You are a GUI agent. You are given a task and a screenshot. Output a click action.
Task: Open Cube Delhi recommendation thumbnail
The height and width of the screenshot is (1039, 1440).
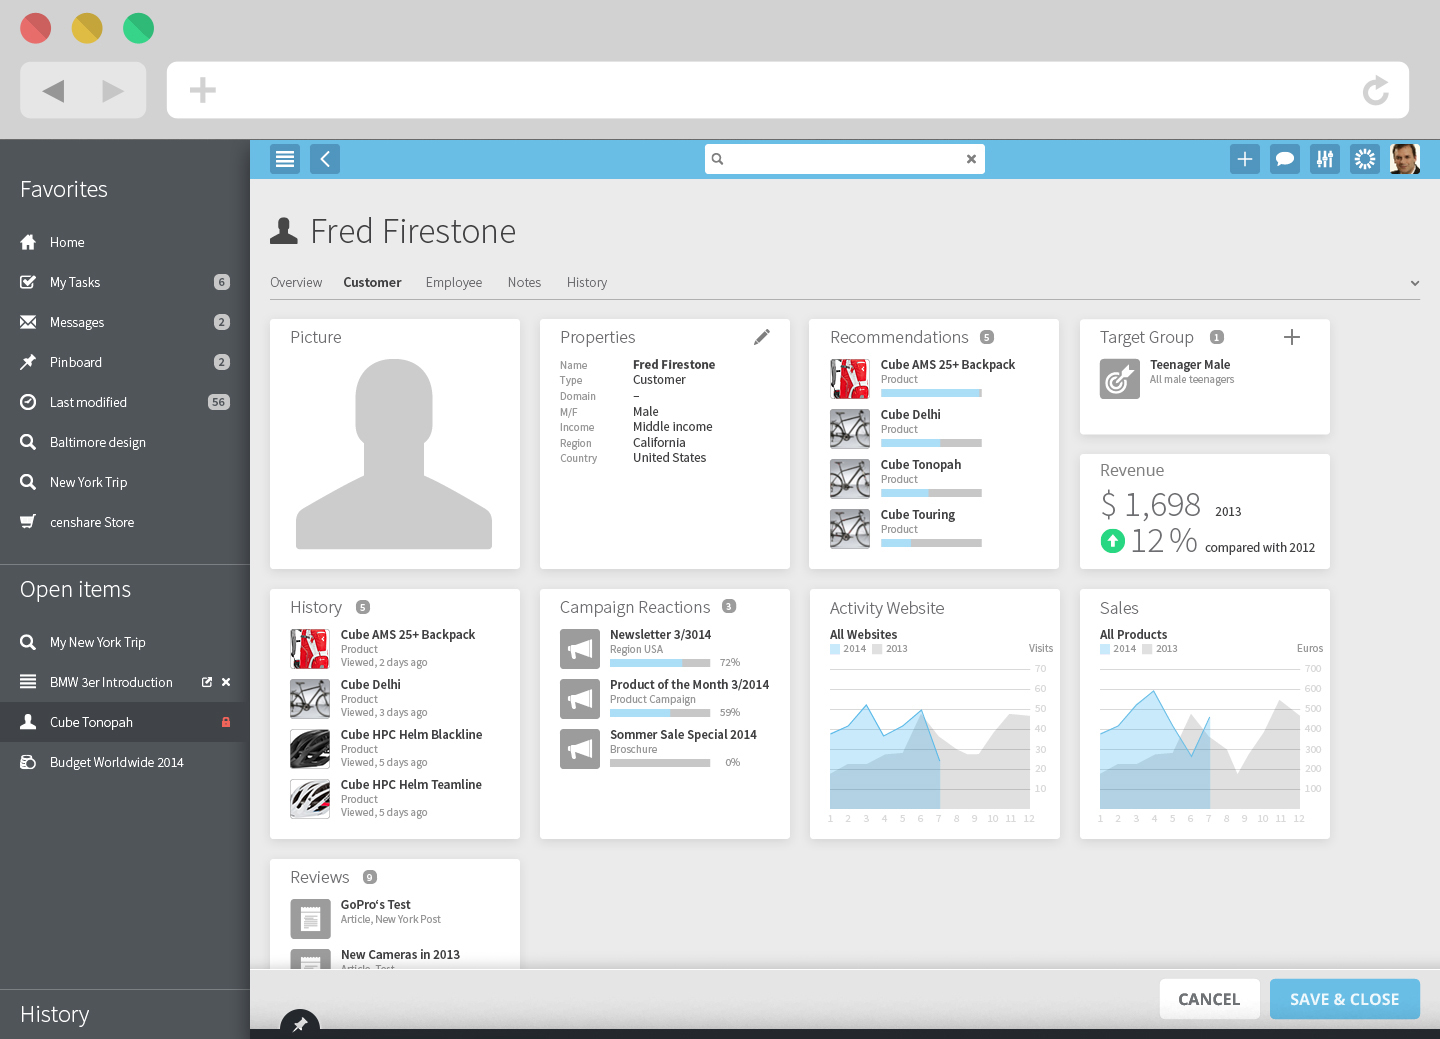coord(850,429)
